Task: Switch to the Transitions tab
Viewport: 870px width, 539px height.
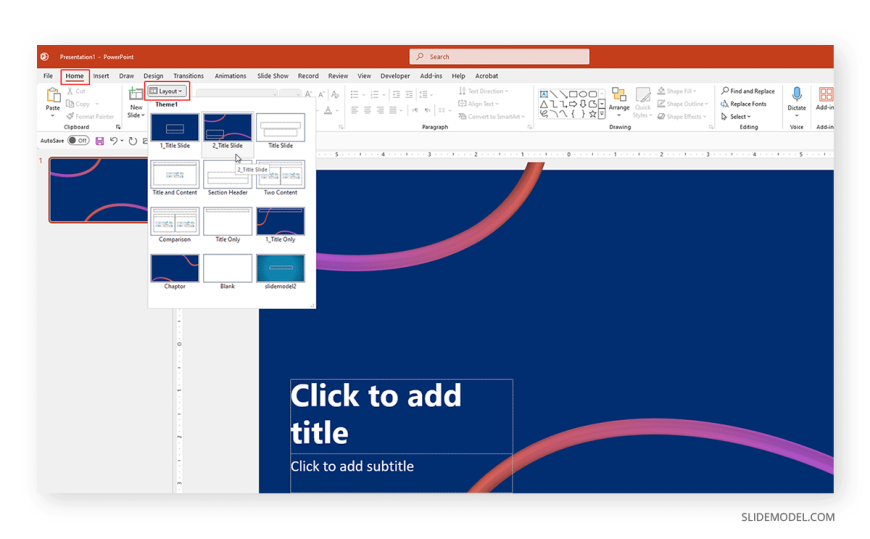Action: (x=189, y=76)
